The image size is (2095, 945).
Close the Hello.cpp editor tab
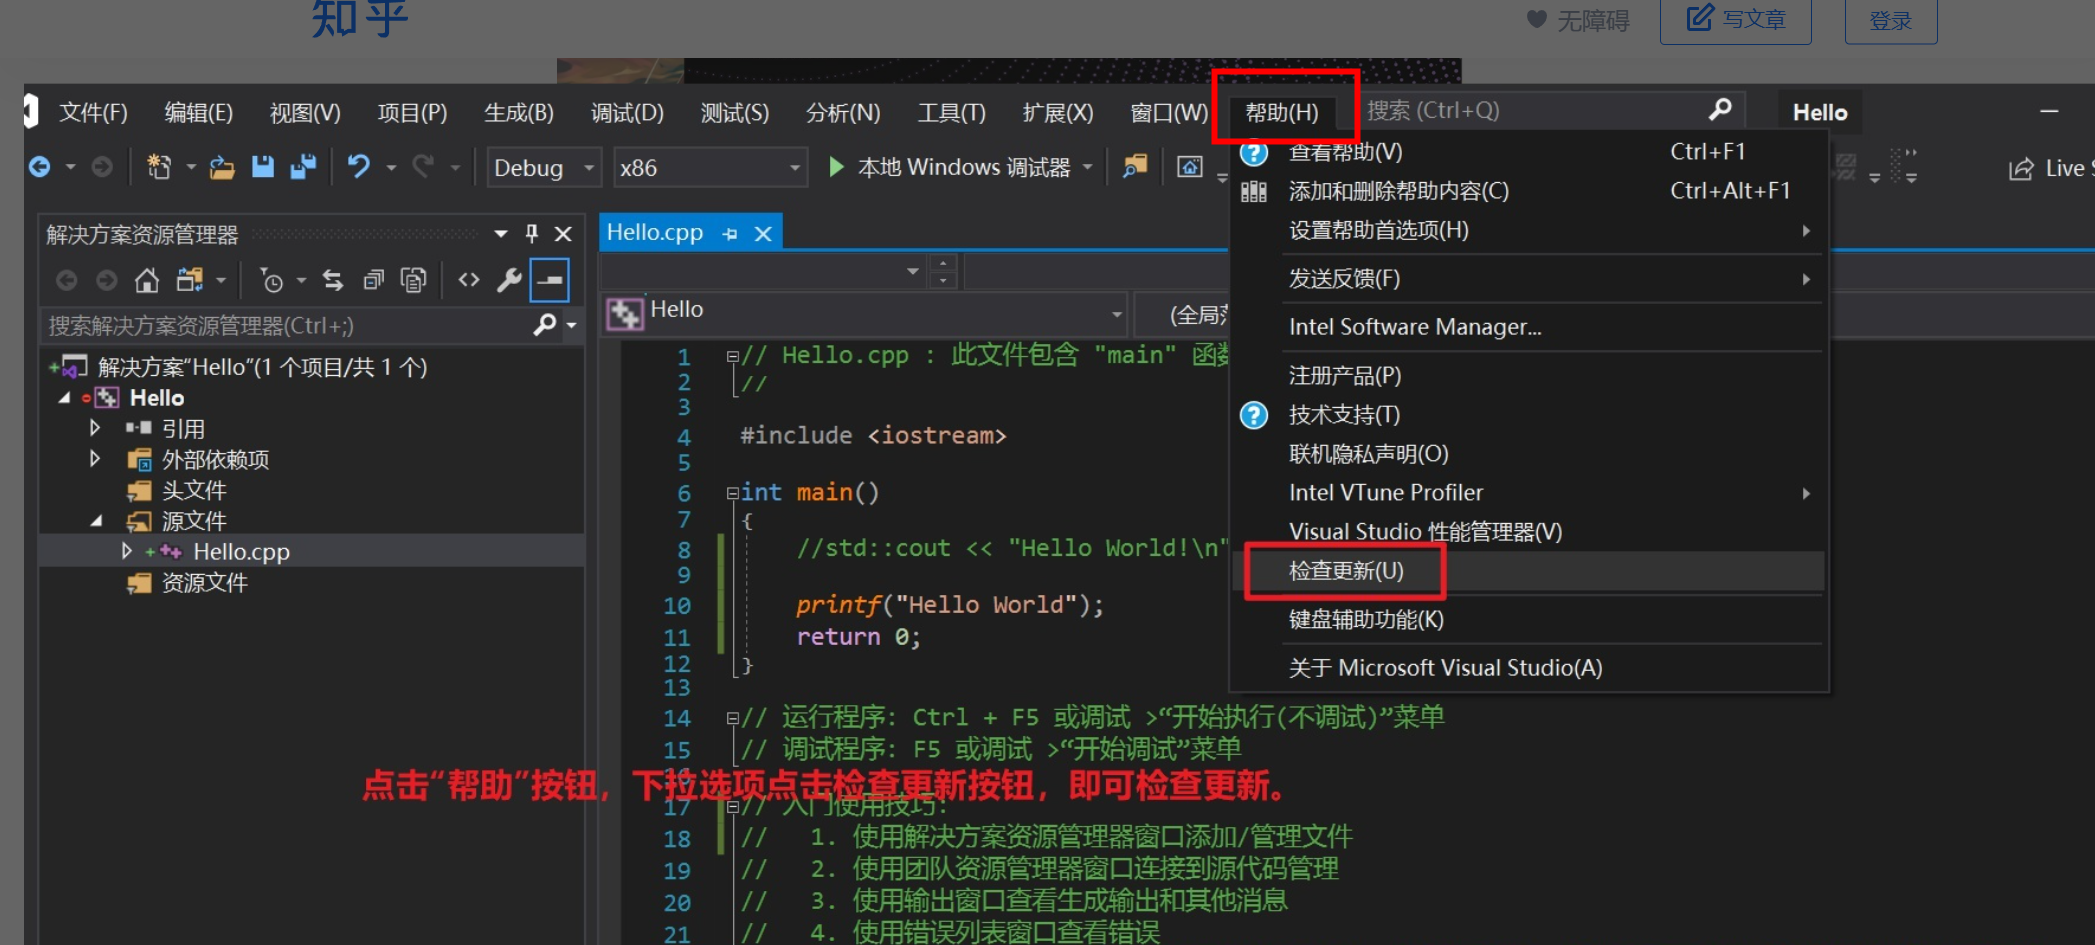point(763,234)
